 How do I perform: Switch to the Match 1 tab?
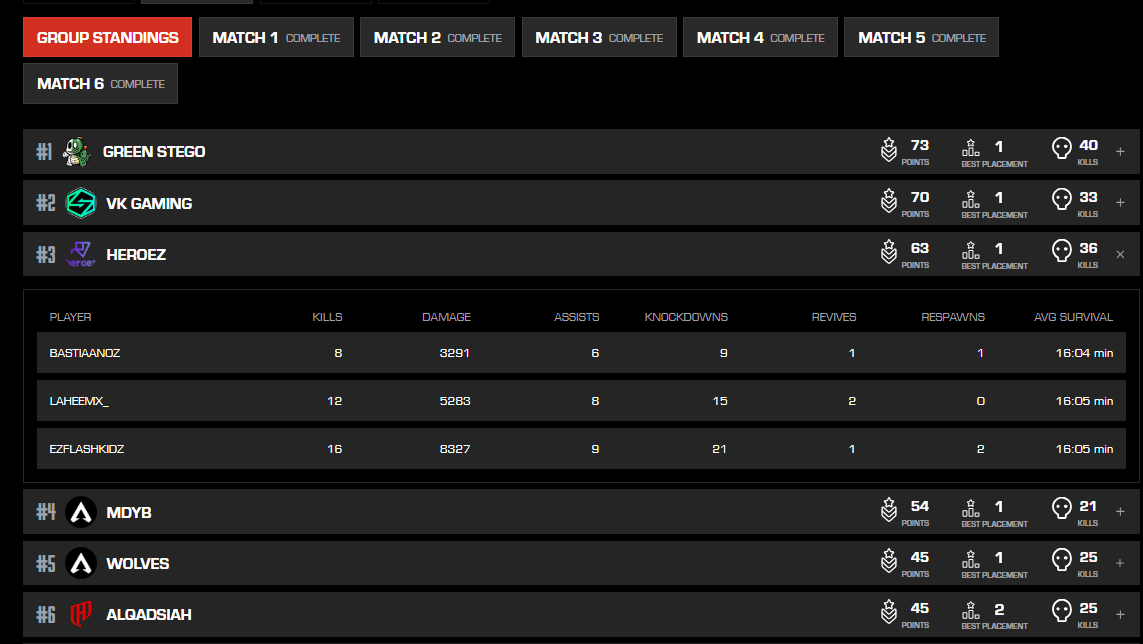click(x=276, y=37)
